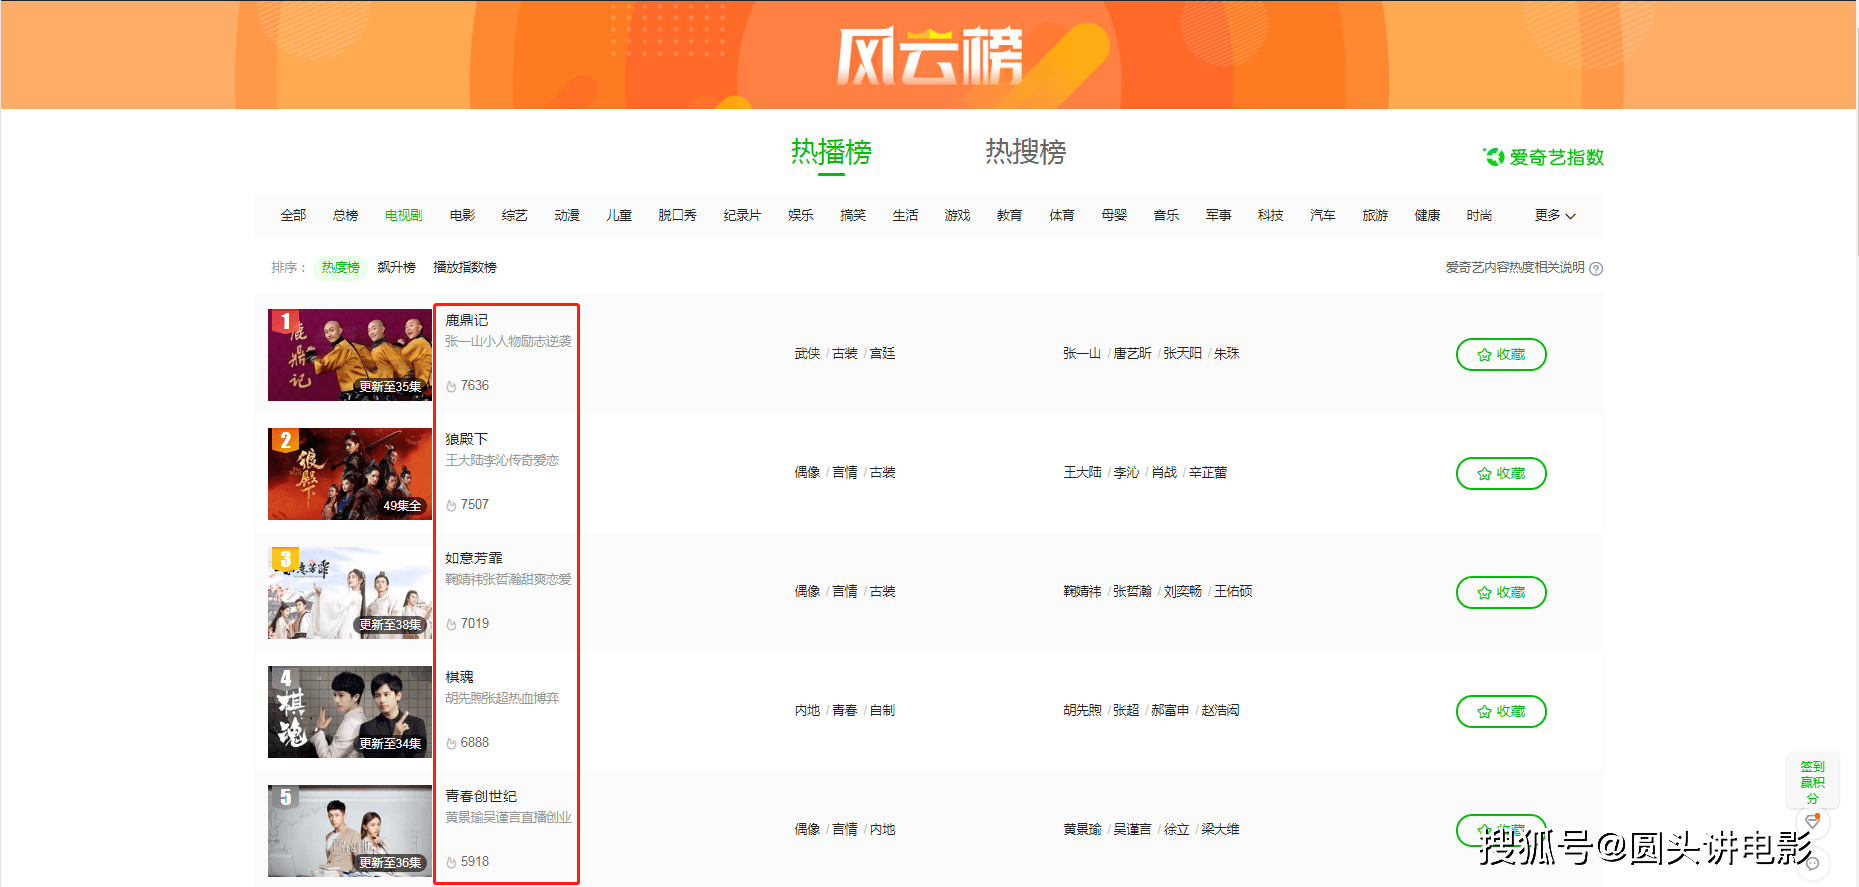
Task: Select the 电视剧 category
Action: pos(403,215)
